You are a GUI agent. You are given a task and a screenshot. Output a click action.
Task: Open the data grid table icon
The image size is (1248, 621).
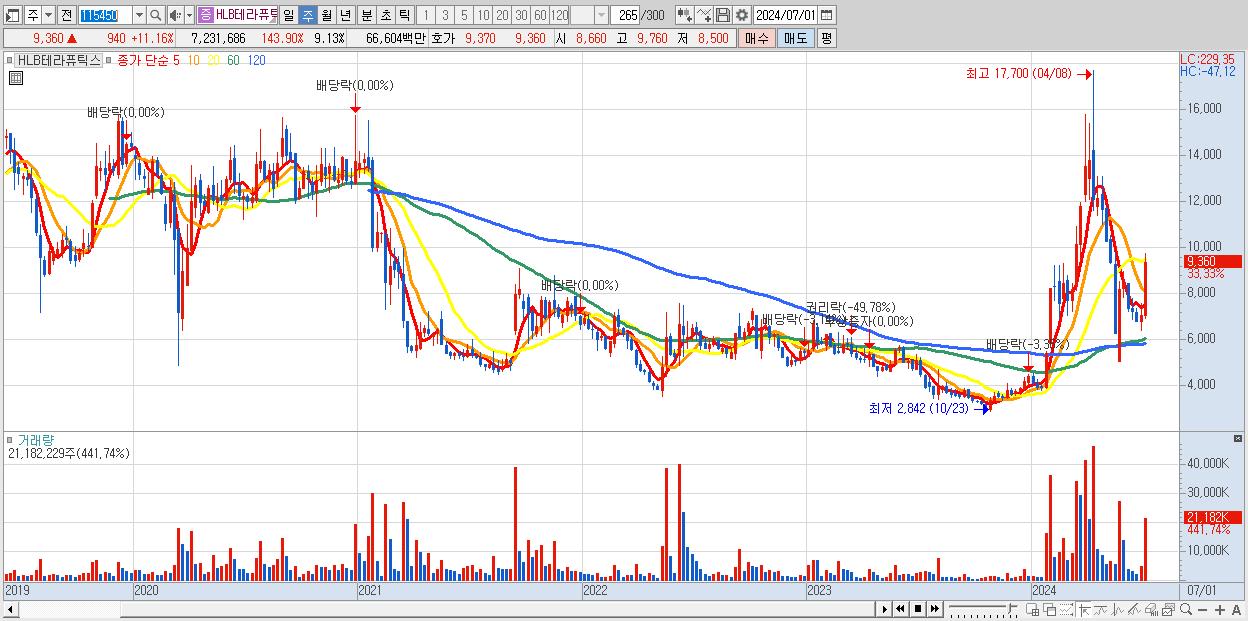14,78
